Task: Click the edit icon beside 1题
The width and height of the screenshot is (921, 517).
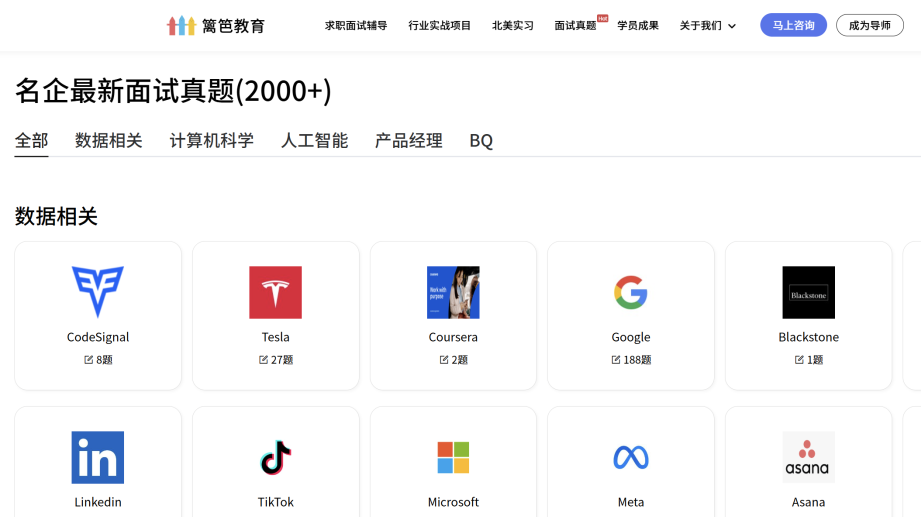Action: 799,360
